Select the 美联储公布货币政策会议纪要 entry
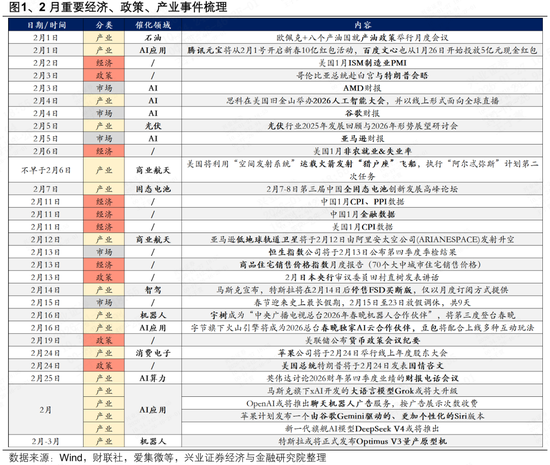This screenshot has width=550, height=465. (x=362, y=341)
